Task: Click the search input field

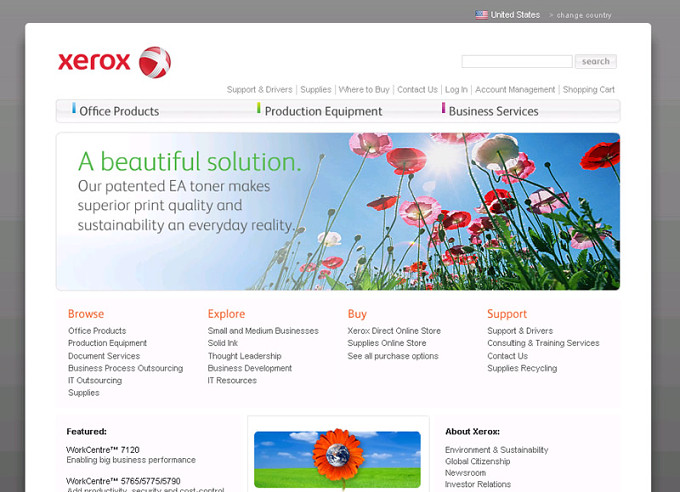Action: point(517,62)
